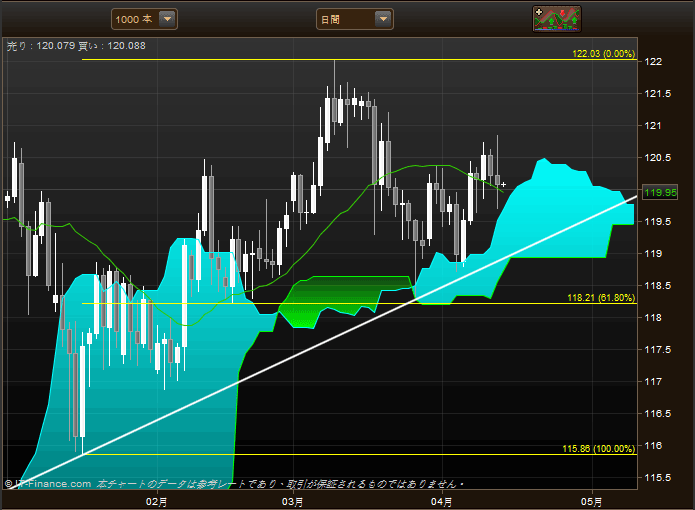695x510 pixels.
Task: Click the sell/buy quote text 120.079
Action: (55, 46)
